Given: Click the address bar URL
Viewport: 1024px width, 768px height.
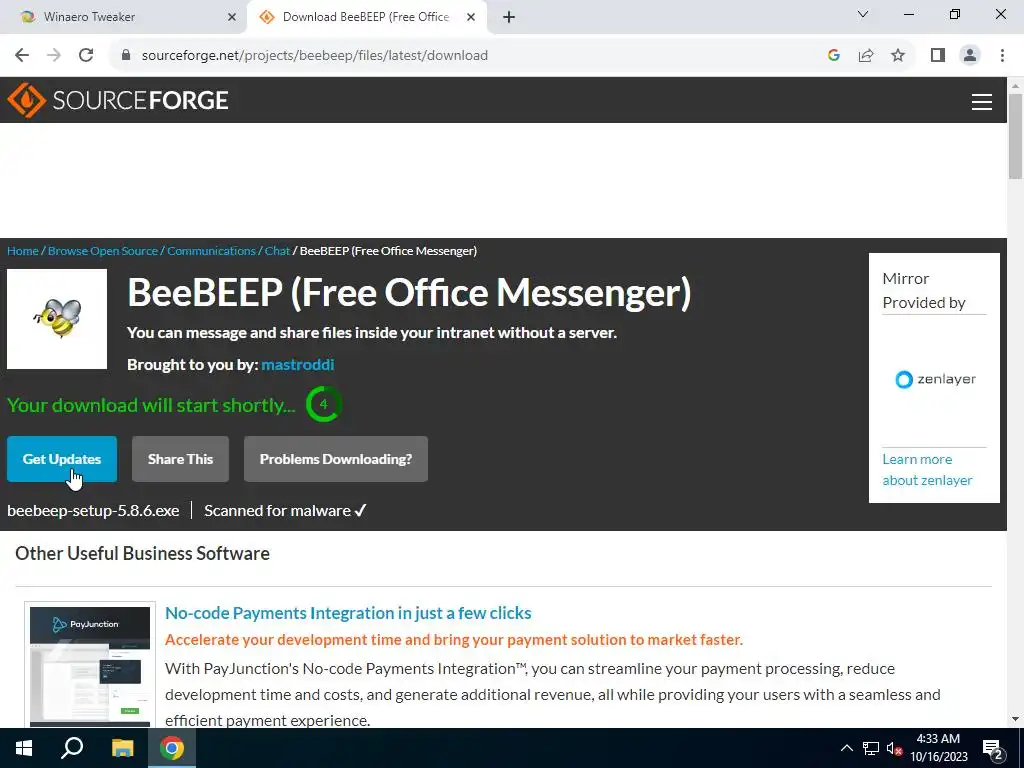Looking at the screenshot, I should pyautogui.click(x=314, y=55).
